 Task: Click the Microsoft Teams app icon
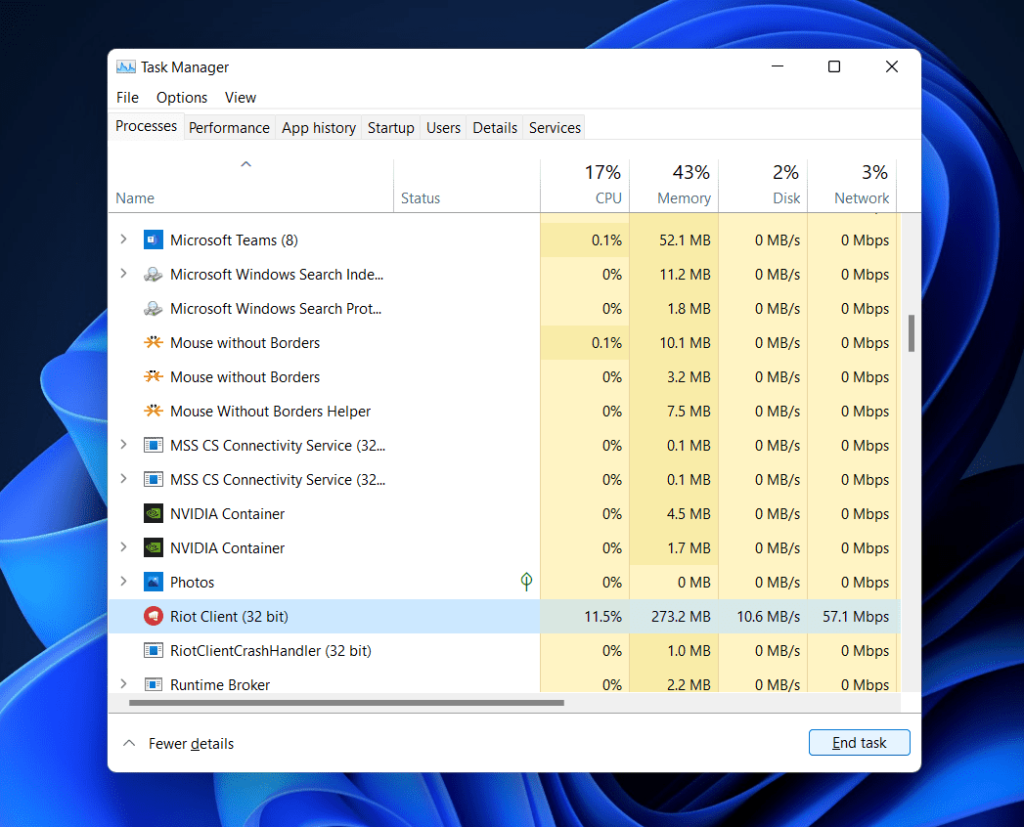[153, 240]
